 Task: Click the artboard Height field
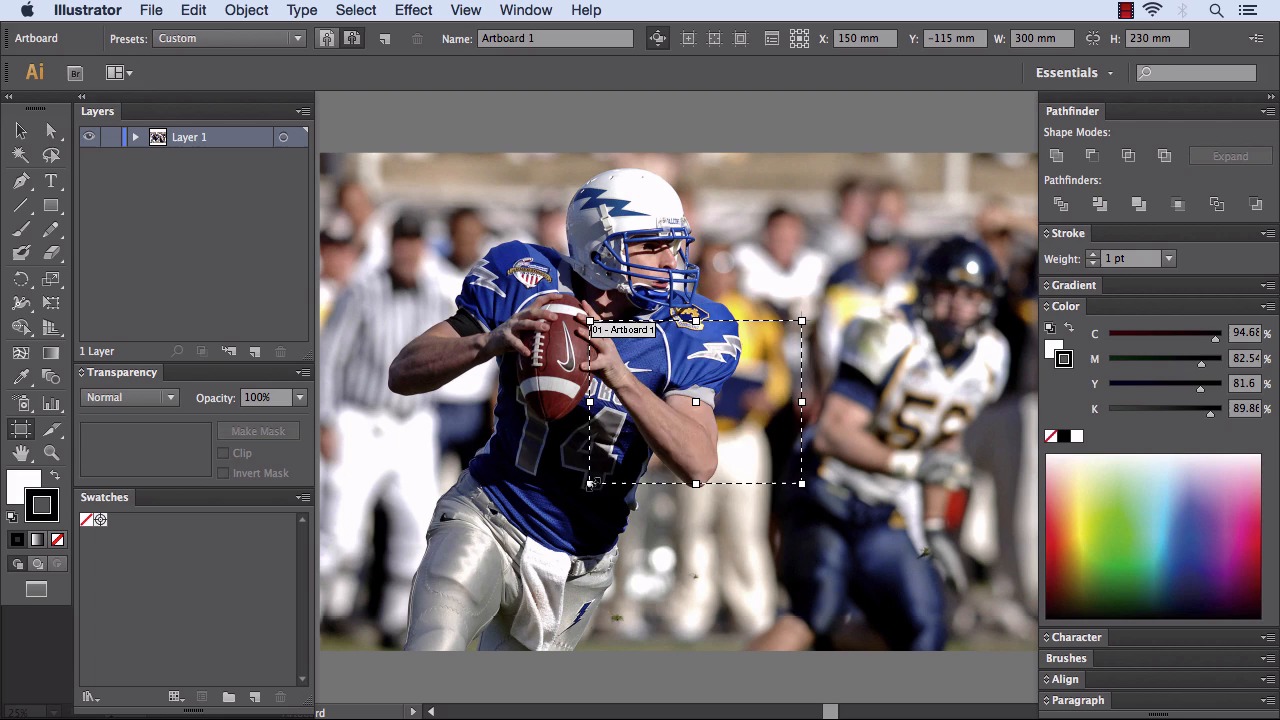click(x=1156, y=38)
